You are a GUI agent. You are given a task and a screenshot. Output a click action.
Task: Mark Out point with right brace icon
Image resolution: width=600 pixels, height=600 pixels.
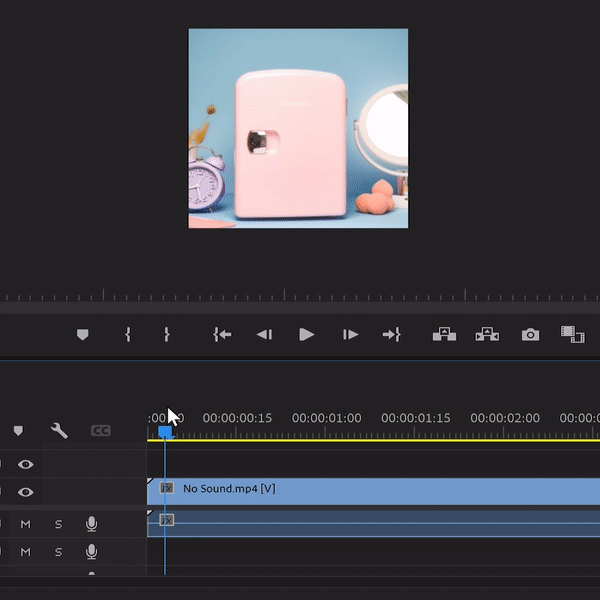[166, 335]
